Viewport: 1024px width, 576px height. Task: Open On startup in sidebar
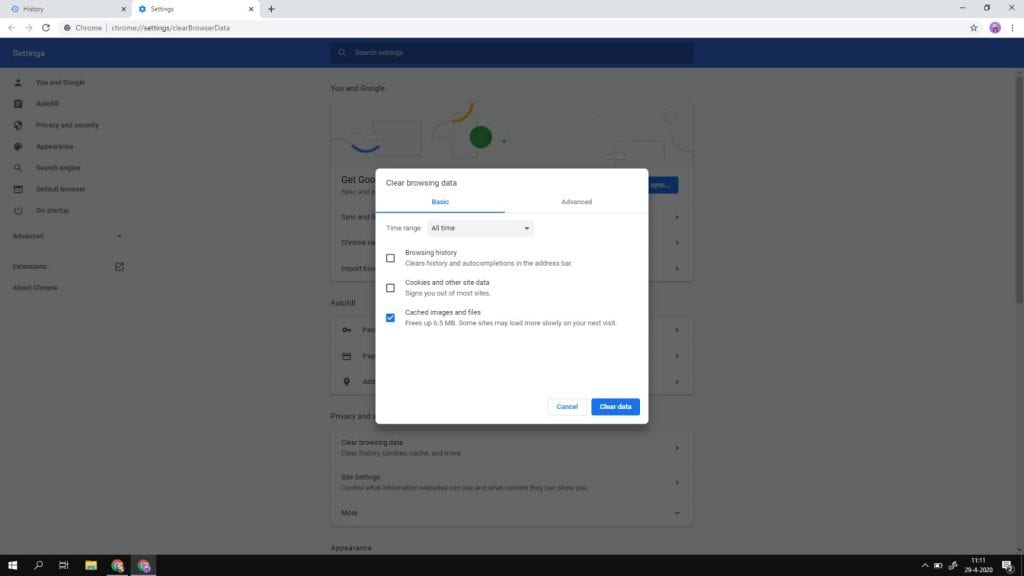52,211
